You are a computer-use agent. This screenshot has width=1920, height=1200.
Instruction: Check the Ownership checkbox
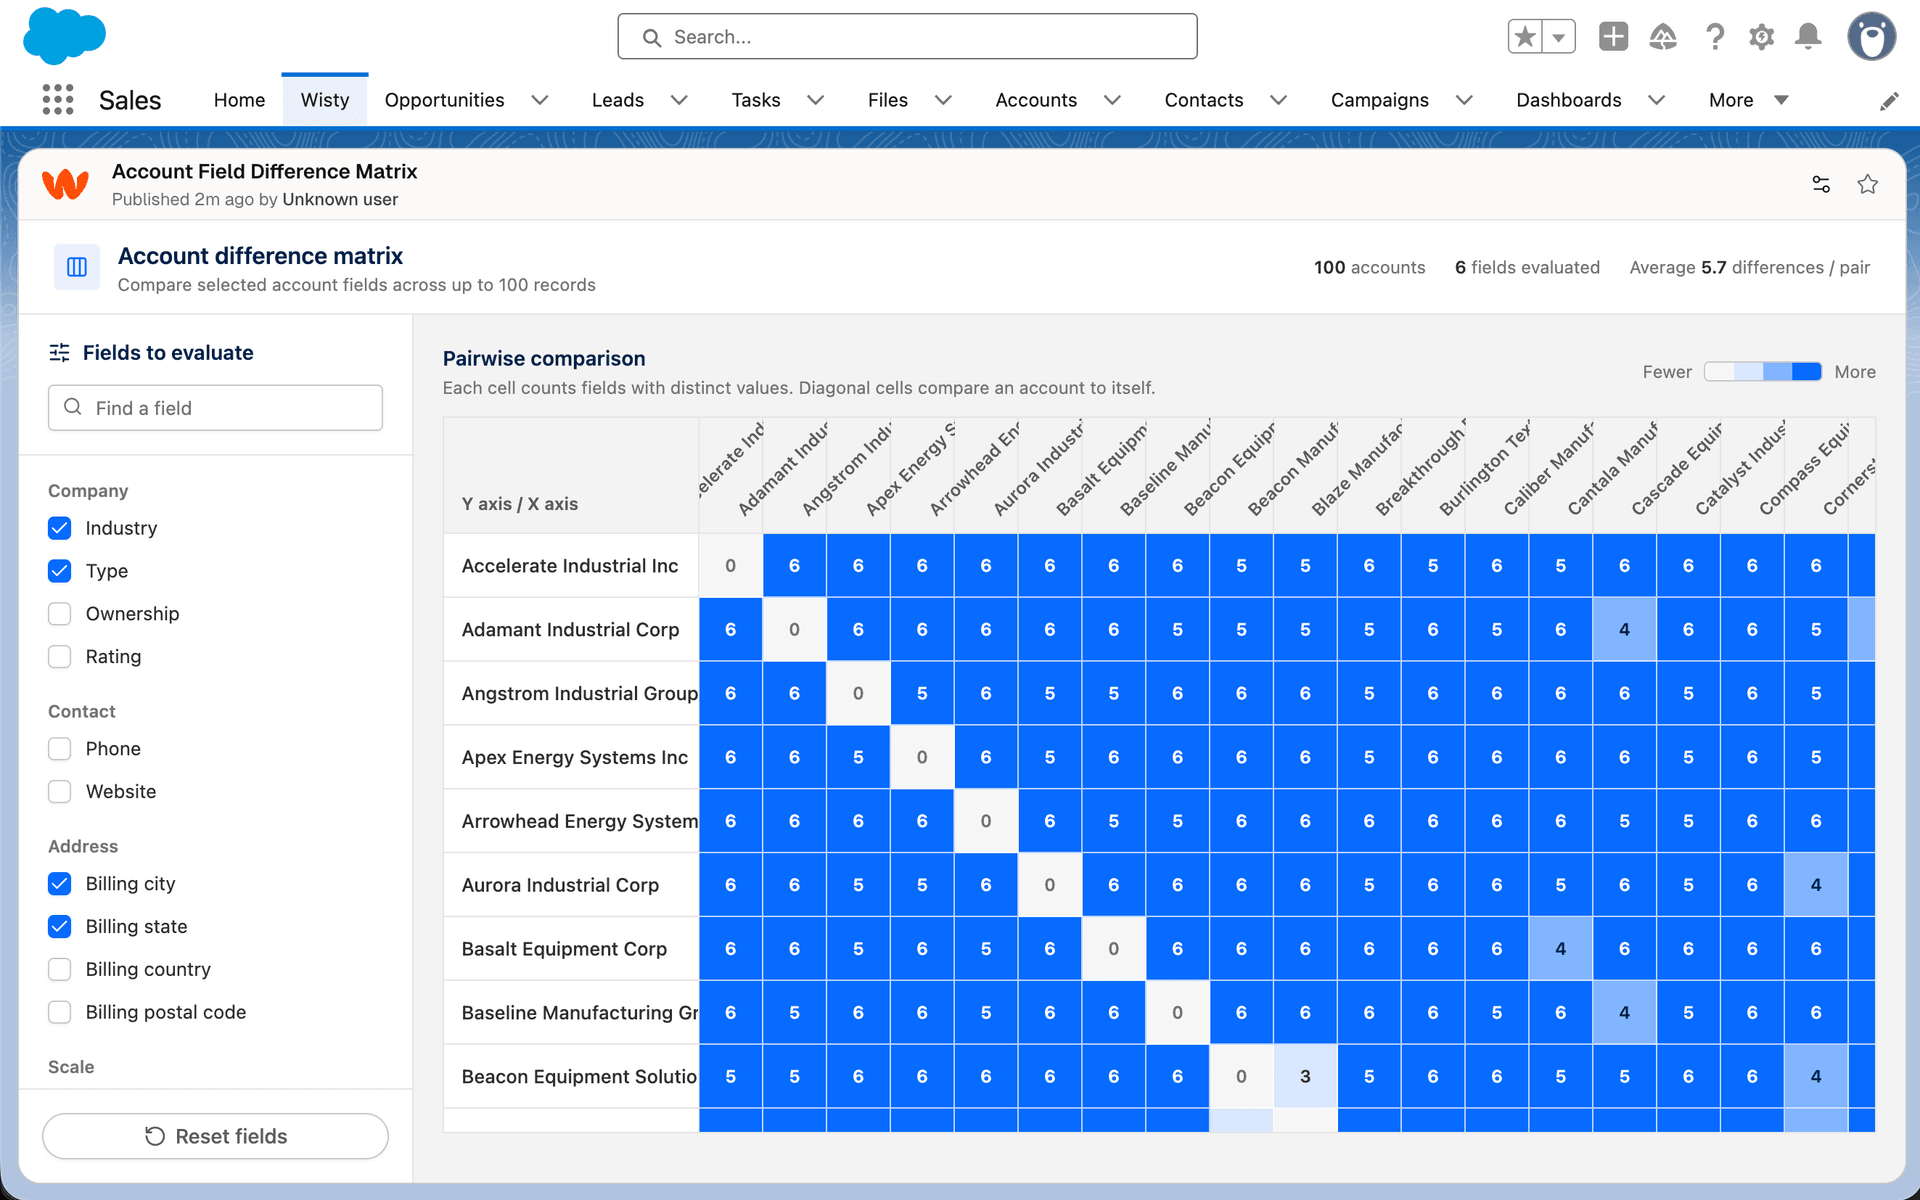[60, 614]
